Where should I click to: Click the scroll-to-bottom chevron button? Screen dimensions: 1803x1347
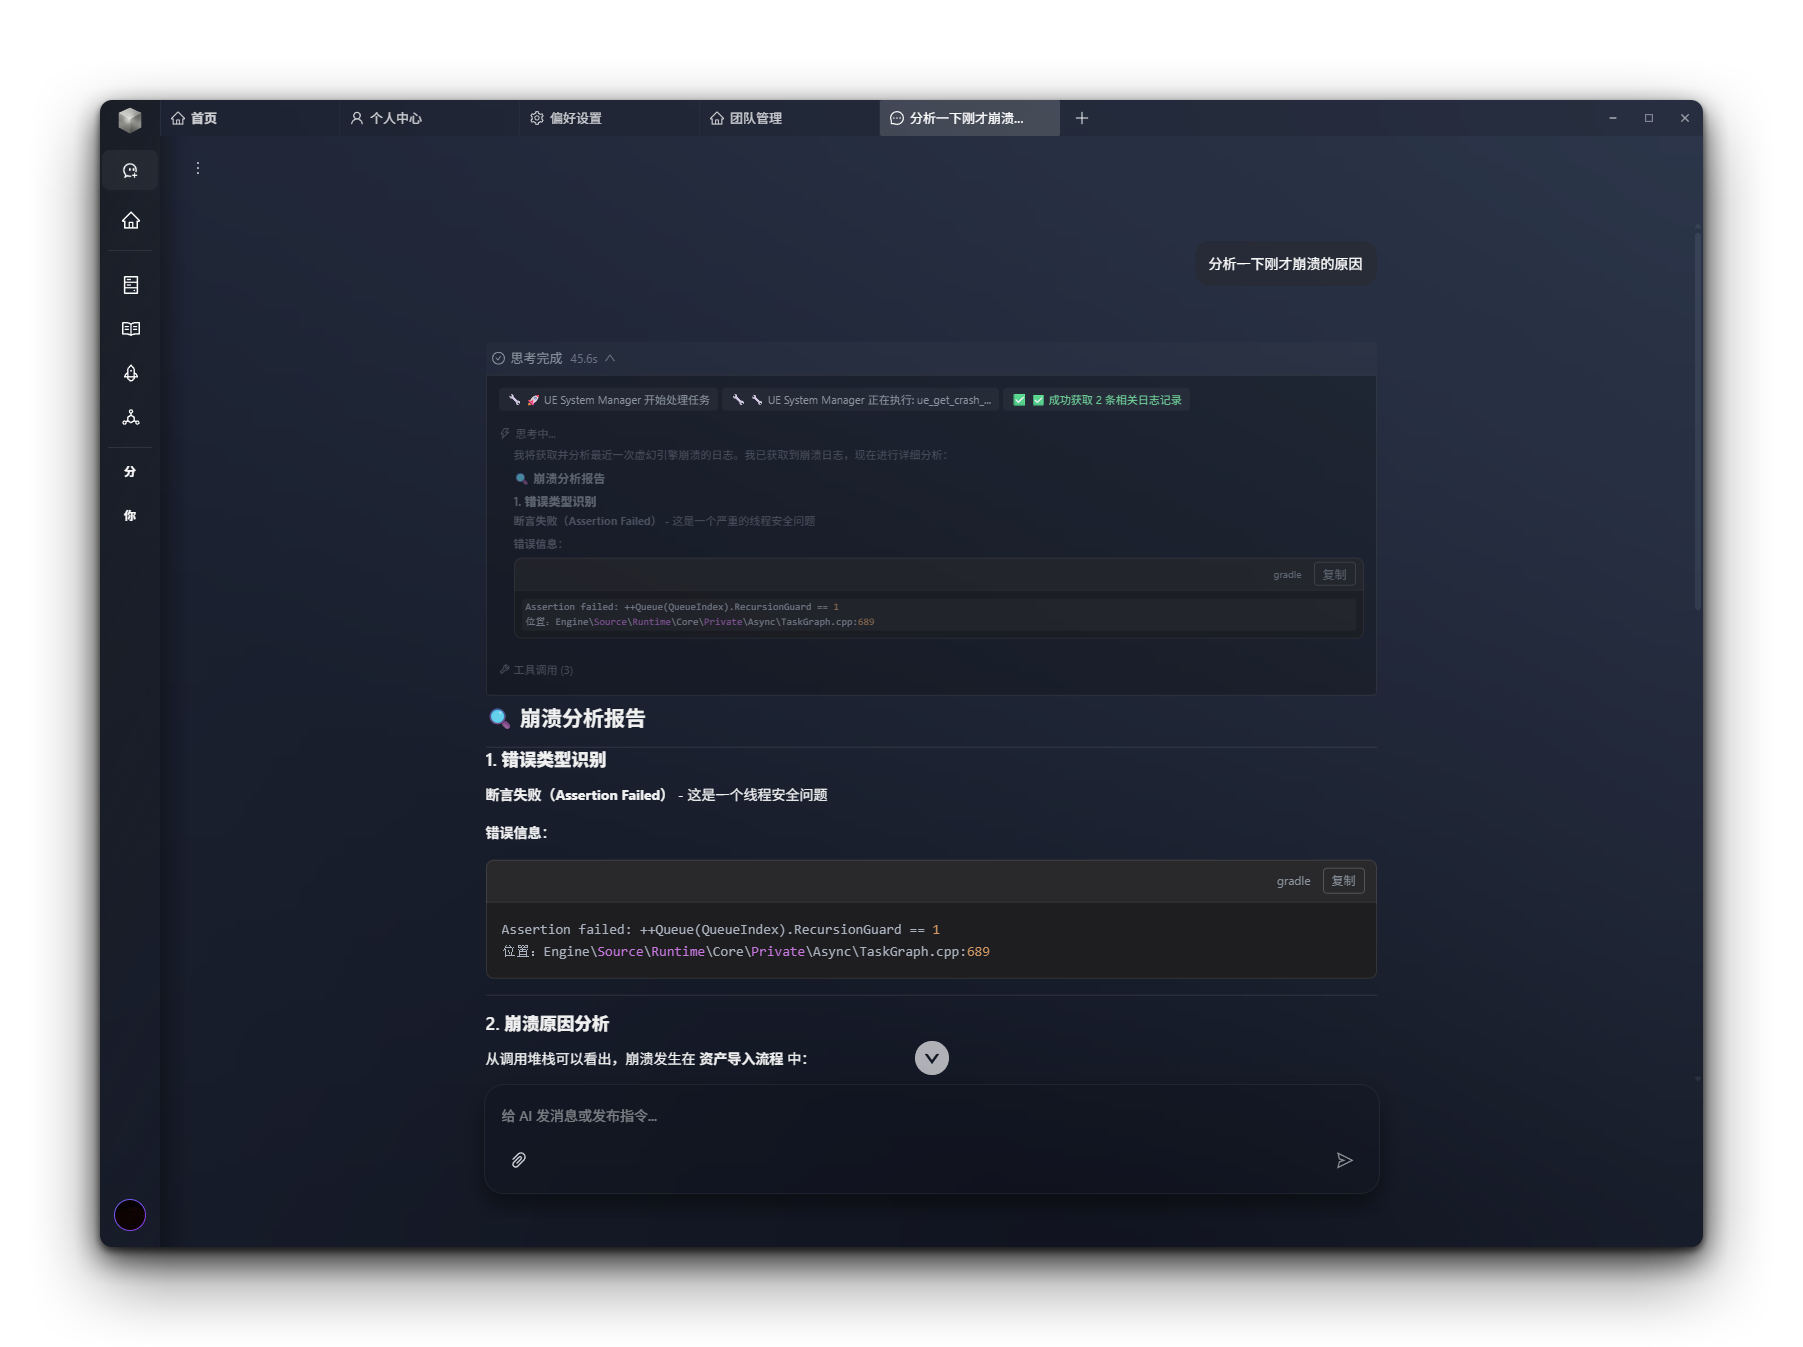[x=931, y=1058]
